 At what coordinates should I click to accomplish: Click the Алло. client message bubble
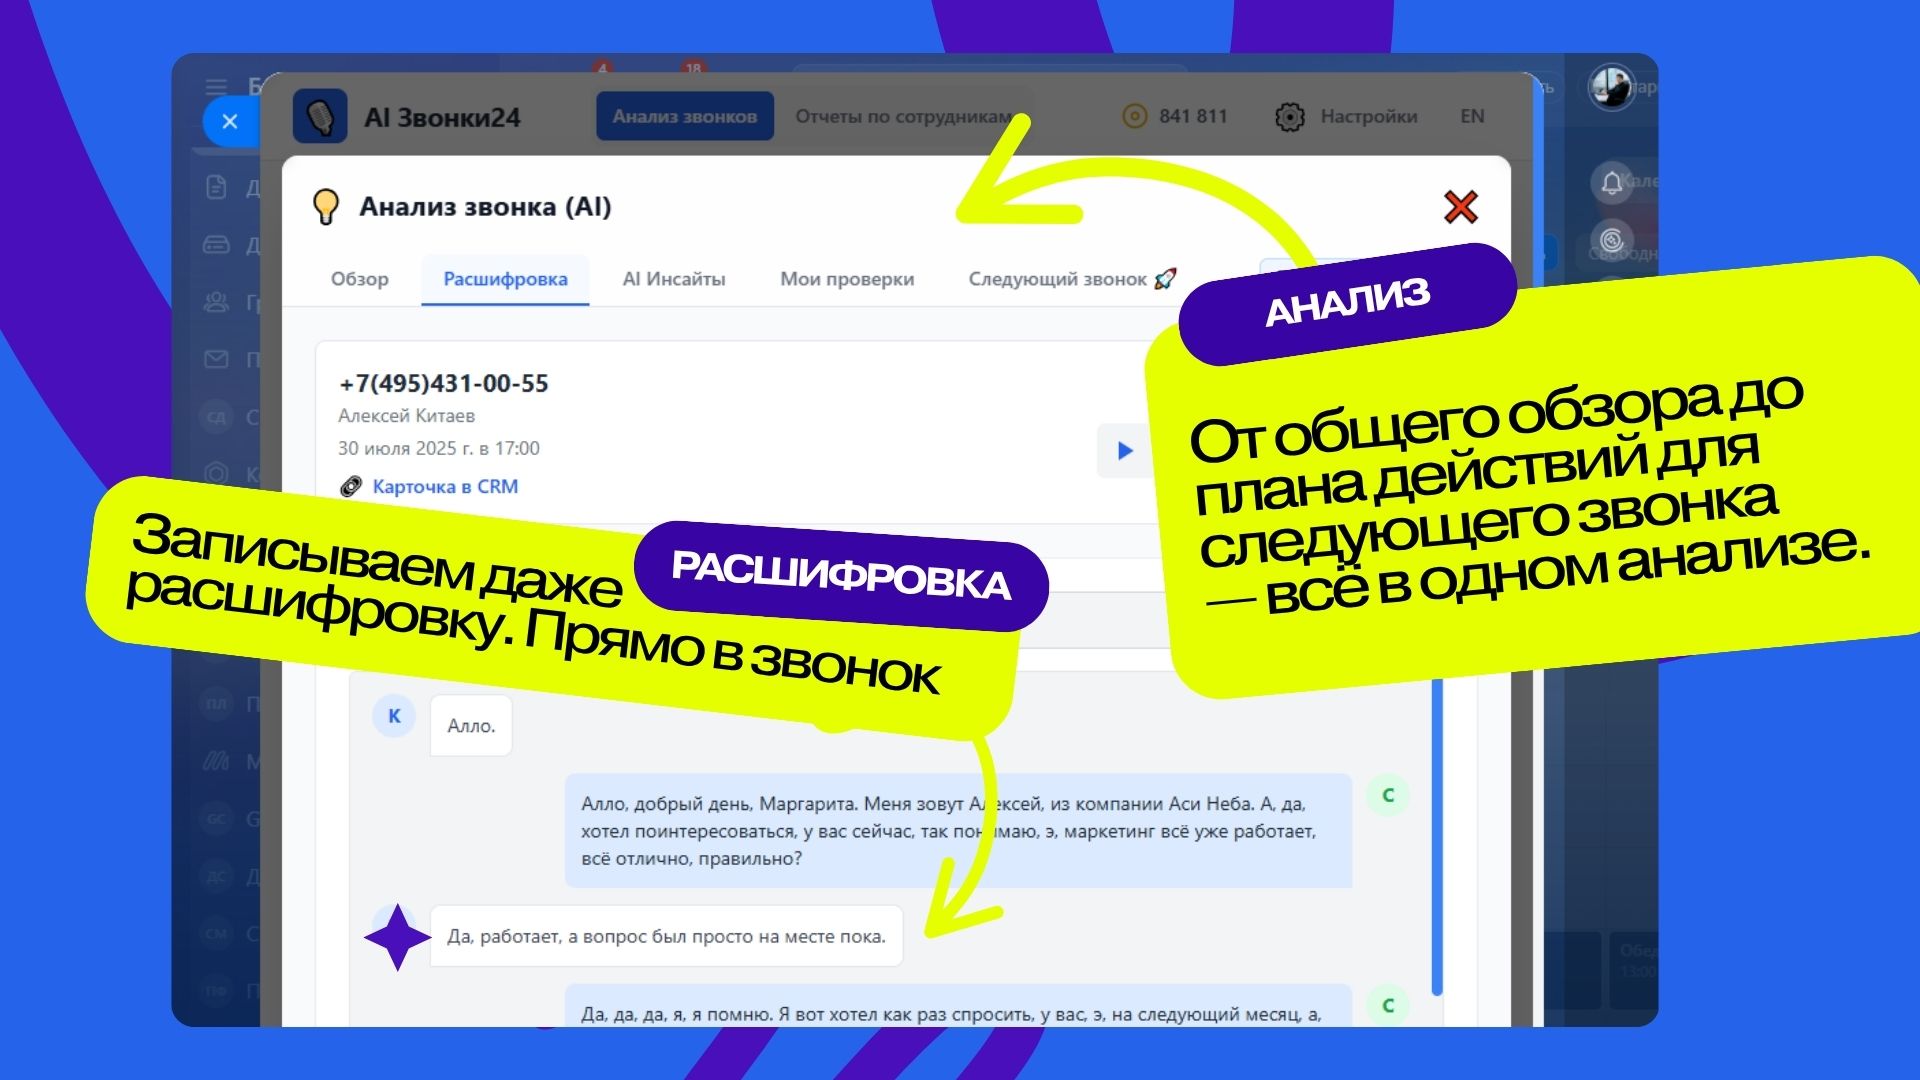pos(471,726)
